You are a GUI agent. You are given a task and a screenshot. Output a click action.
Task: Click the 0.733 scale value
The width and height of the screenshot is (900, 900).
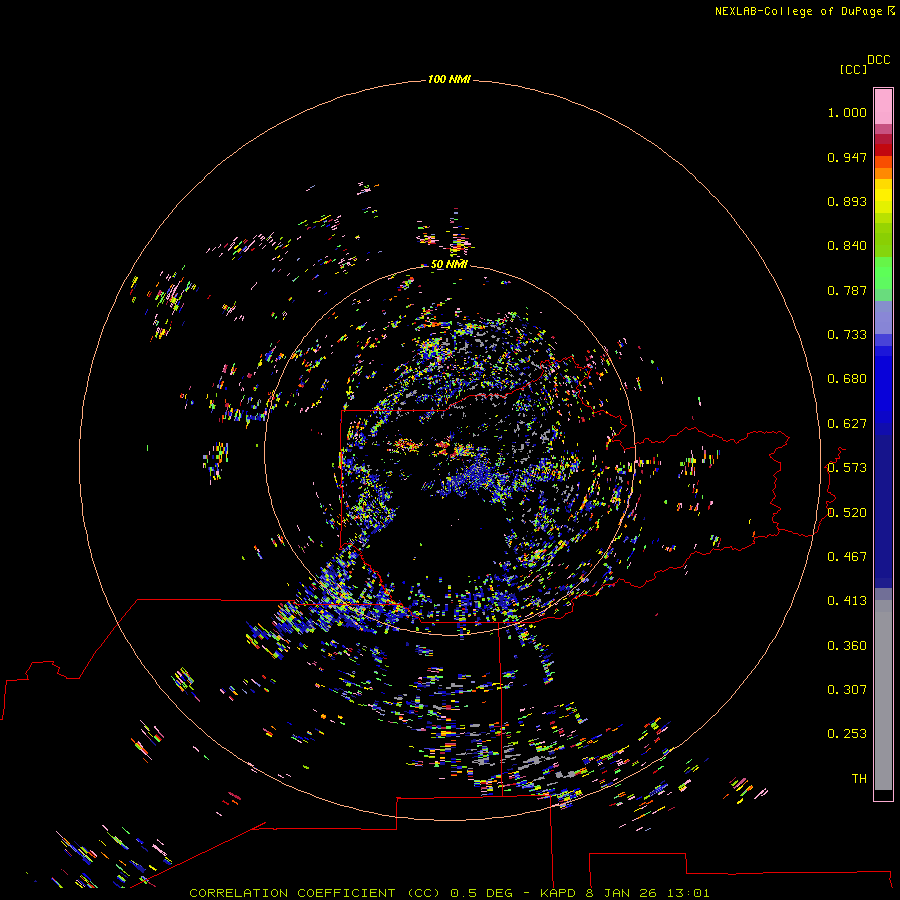(x=847, y=335)
